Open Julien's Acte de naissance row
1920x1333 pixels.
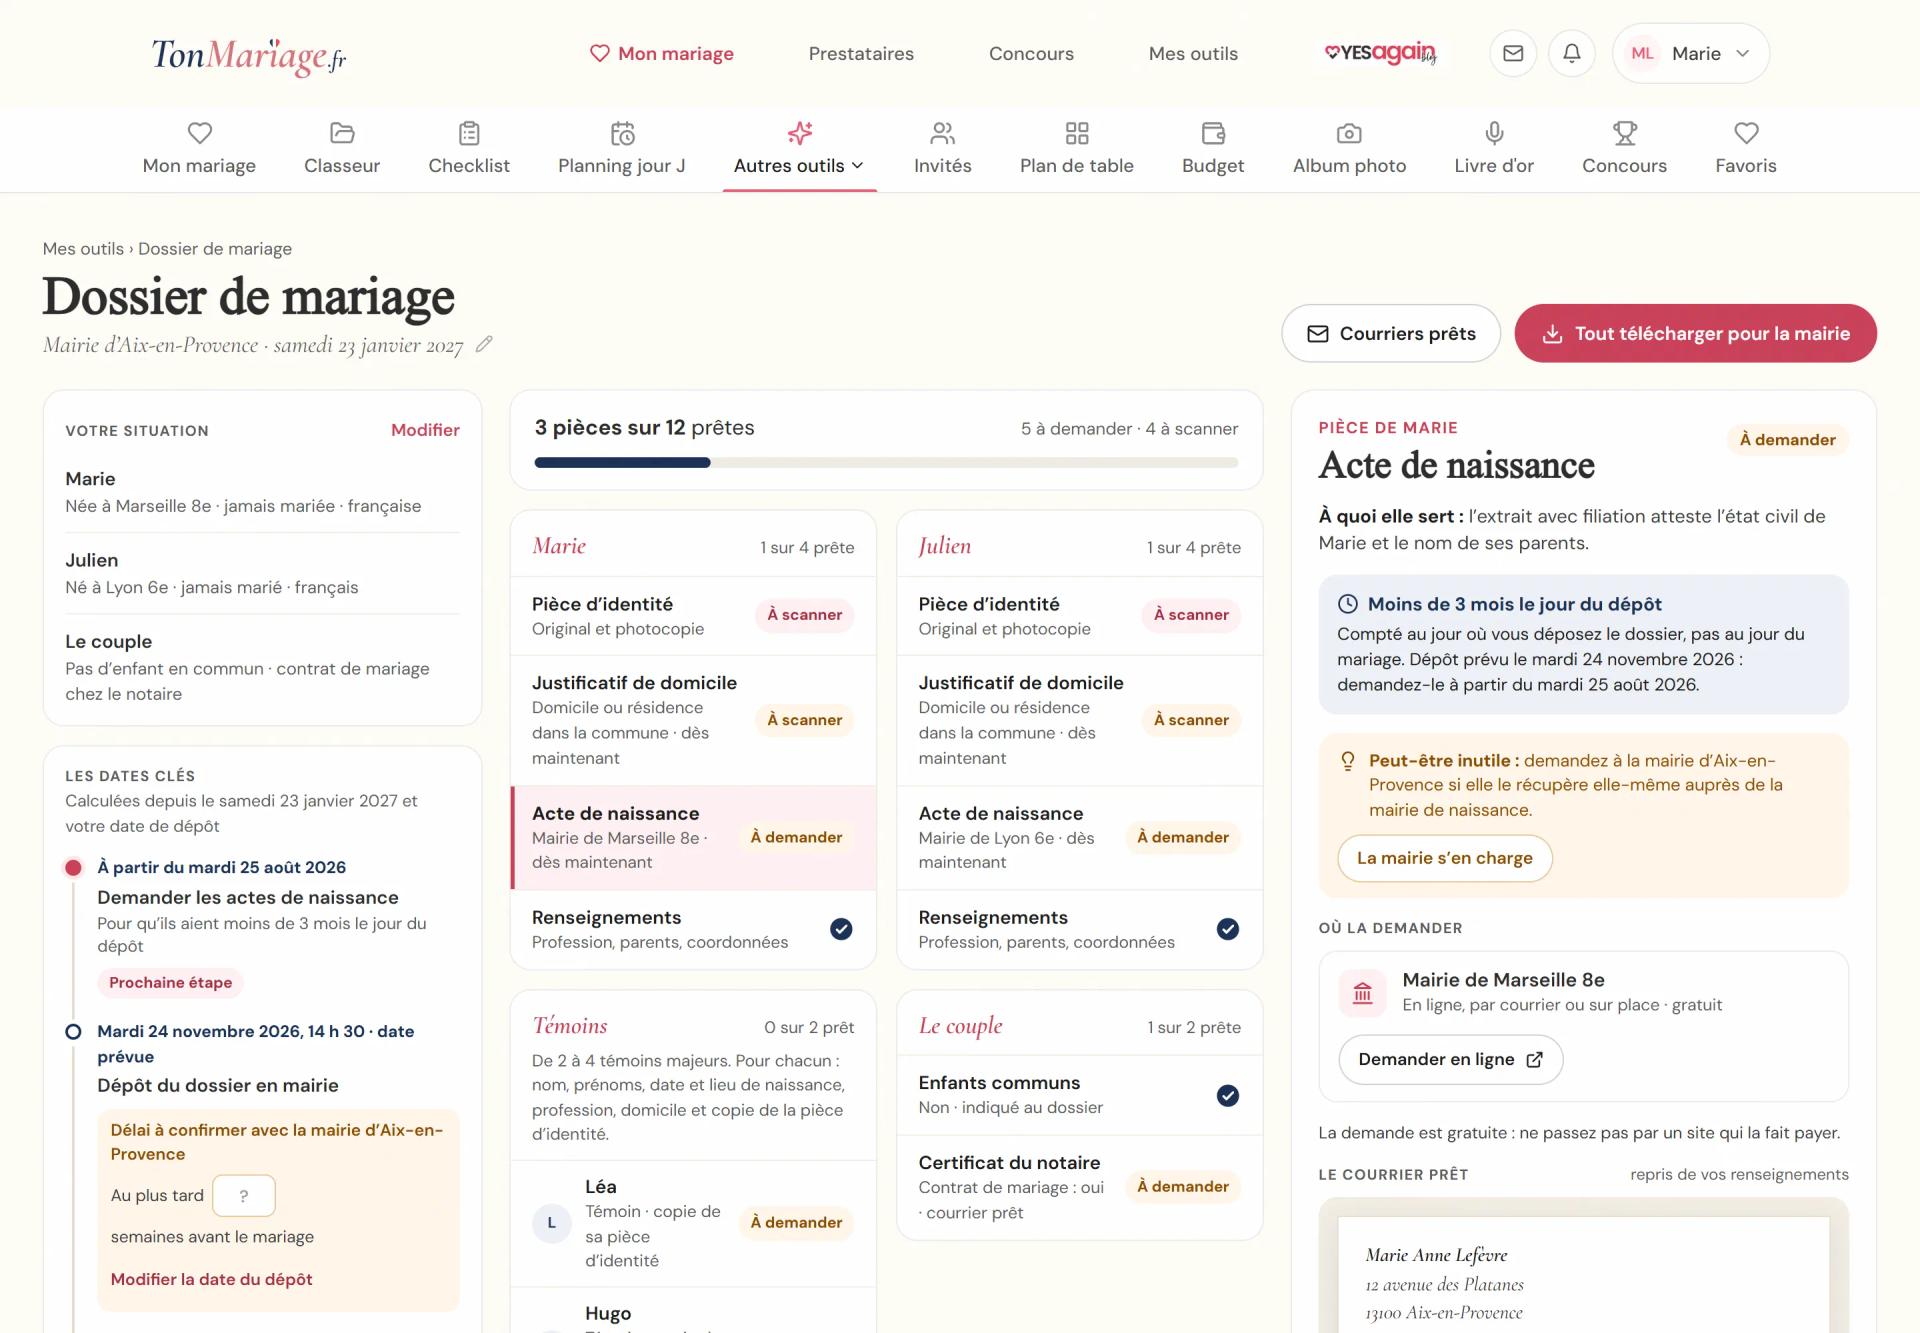click(1080, 837)
